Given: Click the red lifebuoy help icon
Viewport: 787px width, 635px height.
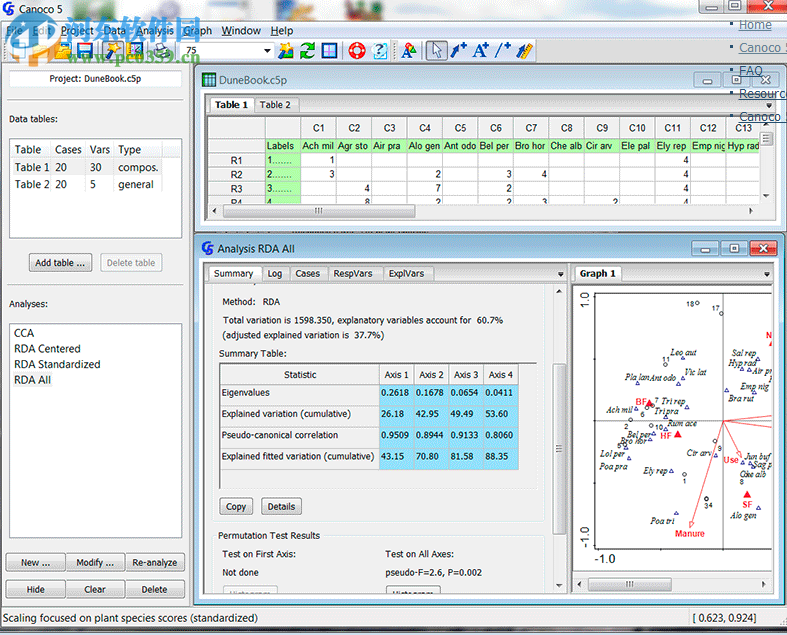Looking at the screenshot, I should (356, 51).
